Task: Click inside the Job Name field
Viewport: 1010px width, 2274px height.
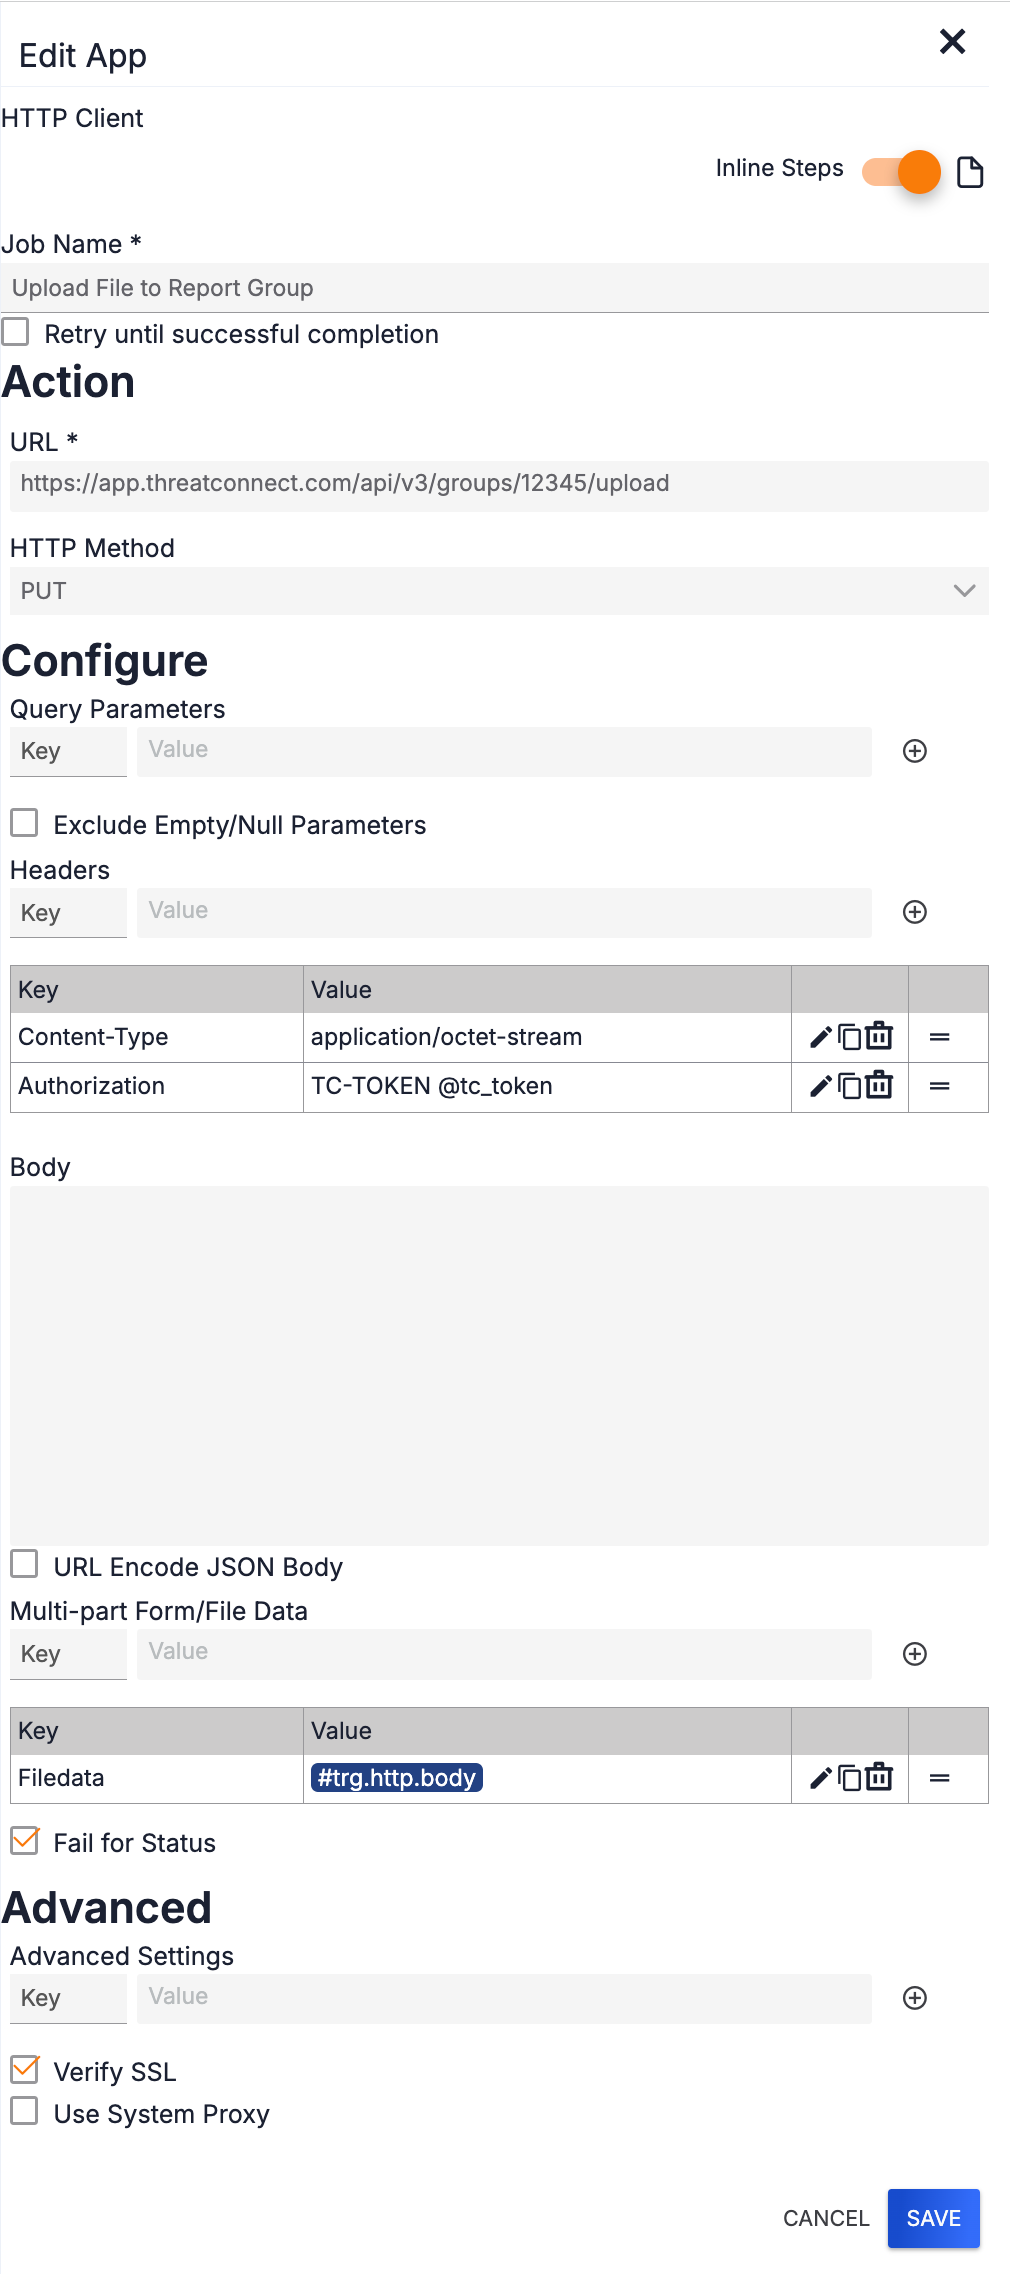Action: [400, 288]
